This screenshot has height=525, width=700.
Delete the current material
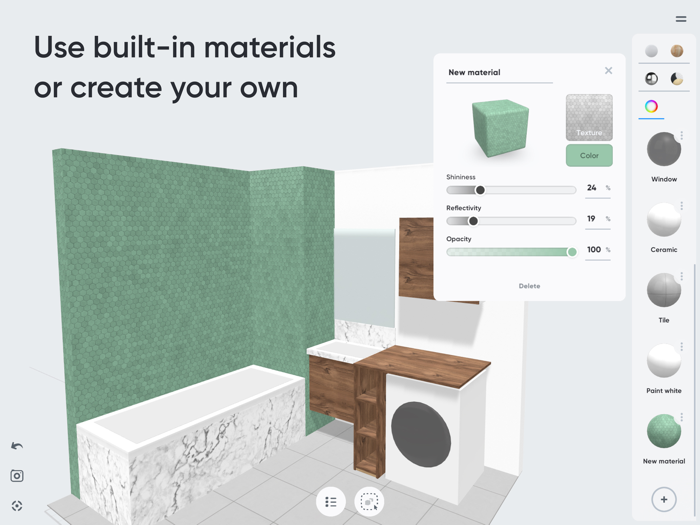coord(529,286)
